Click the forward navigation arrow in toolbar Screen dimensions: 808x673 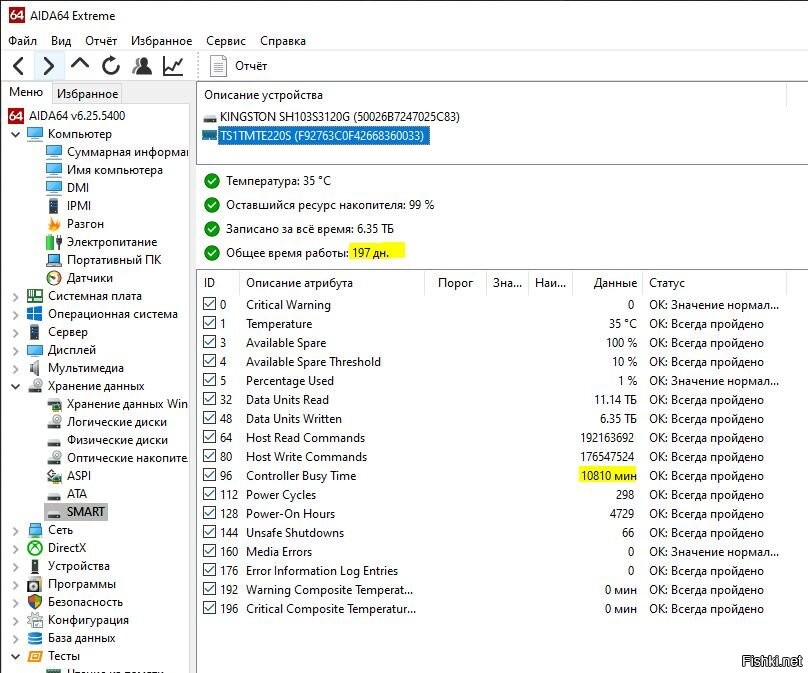48,66
